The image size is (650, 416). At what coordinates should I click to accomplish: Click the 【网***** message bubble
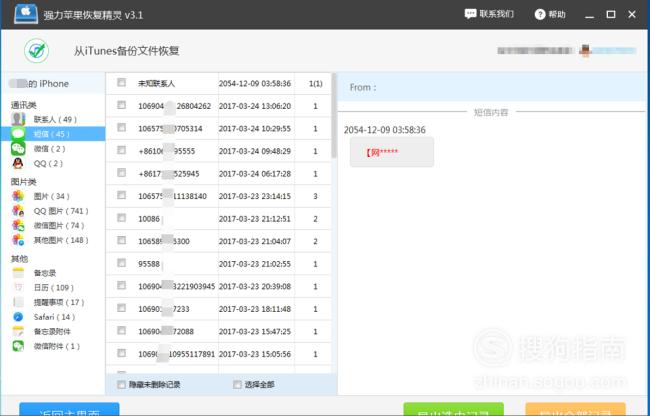click(x=392, y=152)
